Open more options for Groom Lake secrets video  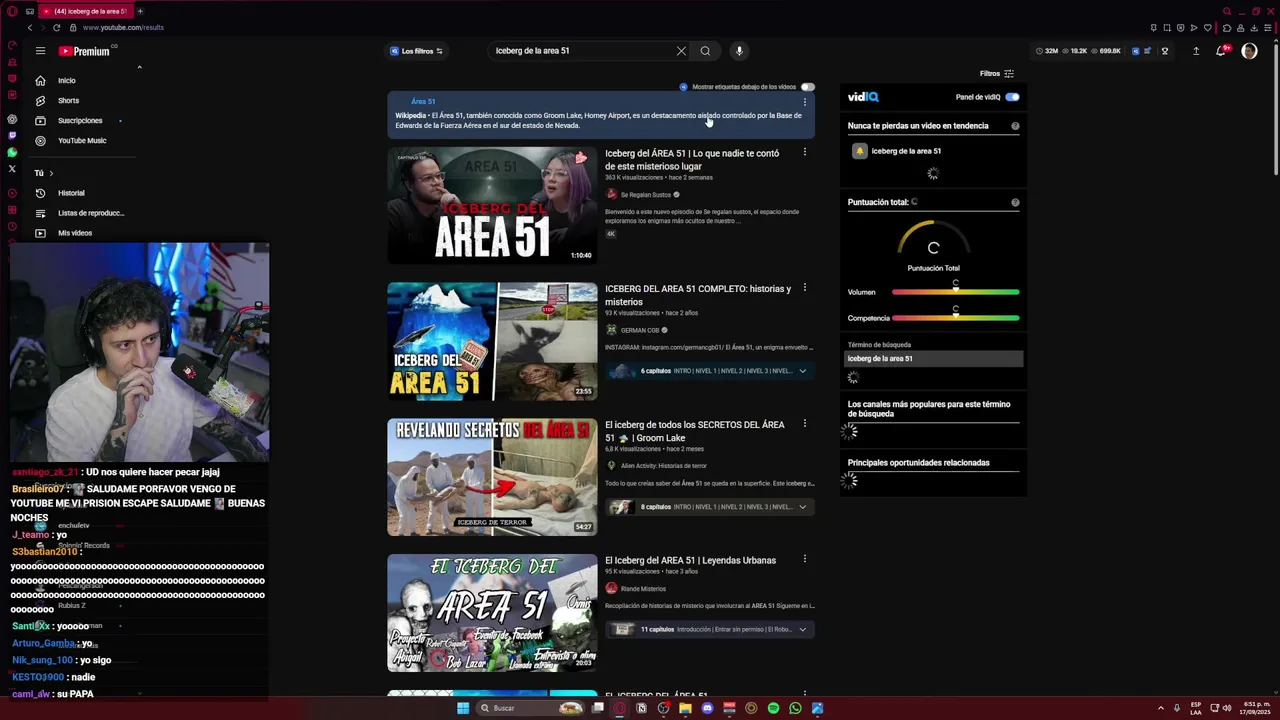[805, 424]
